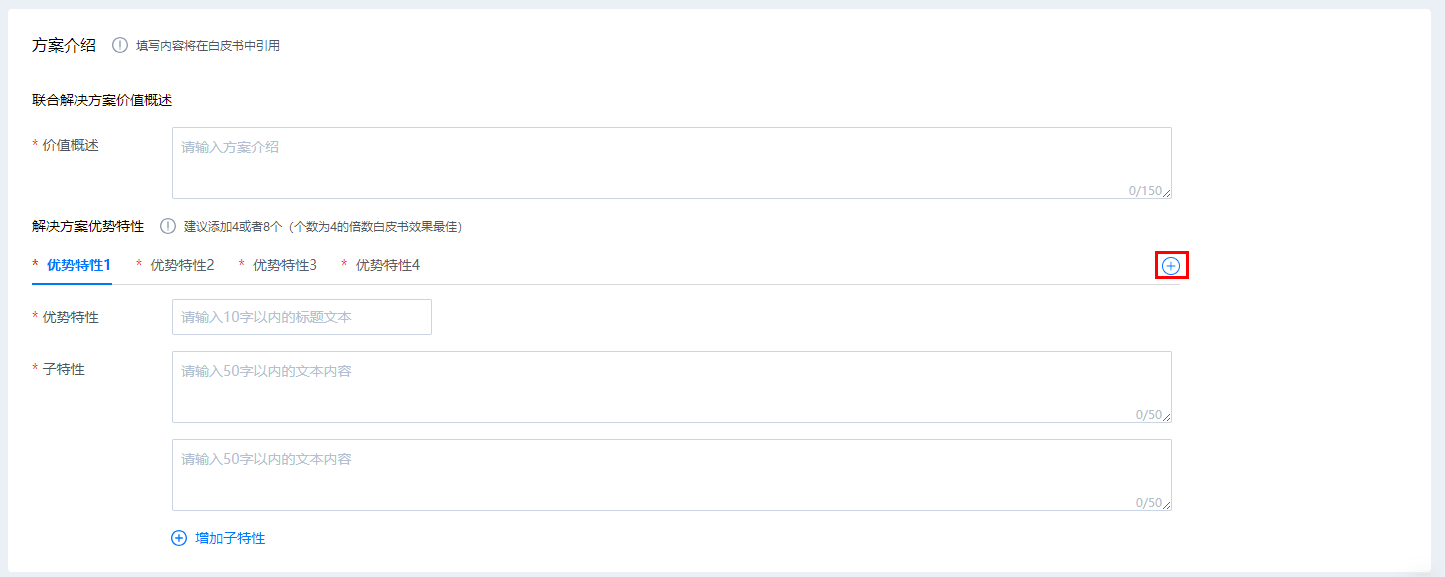Click the plus icon before 增加子特性
The image size is (1445, 577).
click(x=179, y=538)
